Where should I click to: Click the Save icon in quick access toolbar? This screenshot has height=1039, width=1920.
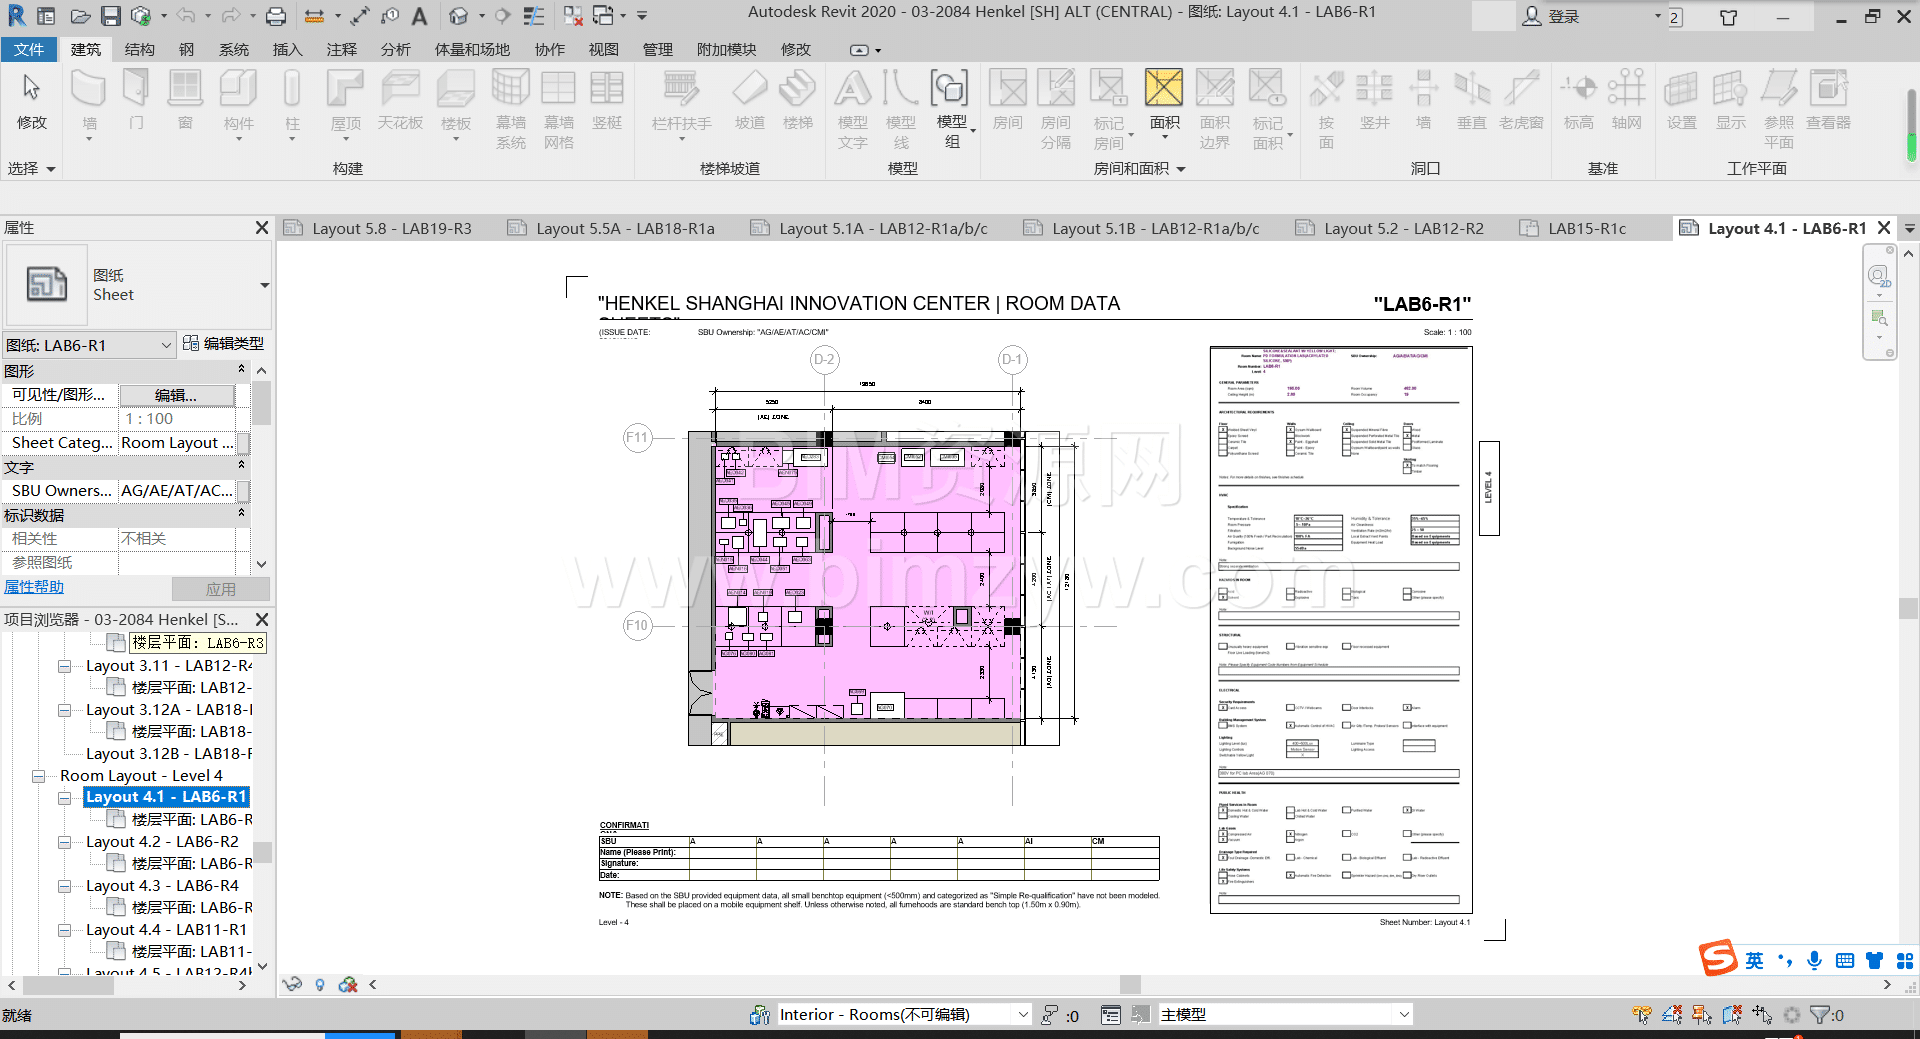click(x=111, y=16)
